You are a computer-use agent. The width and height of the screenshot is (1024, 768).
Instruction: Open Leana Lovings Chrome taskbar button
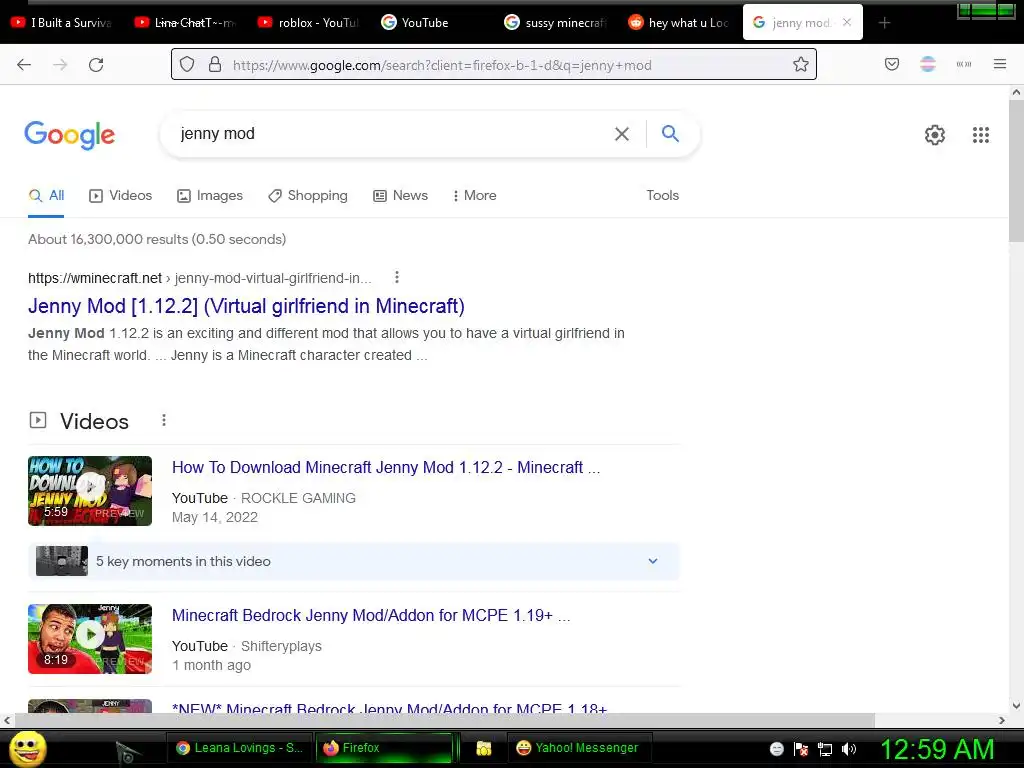coord(238,748)
